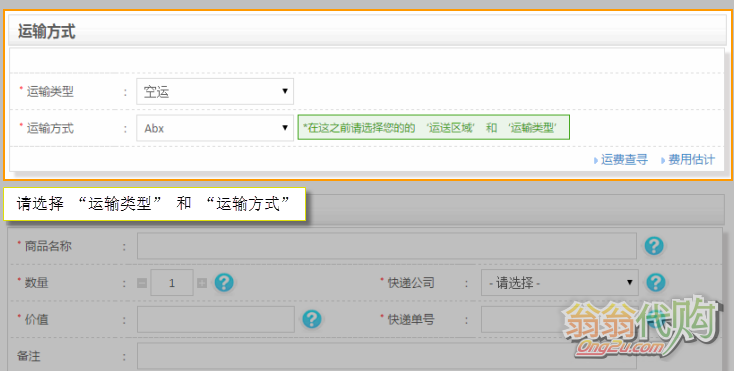
Task: Click the 费用估计 link
Action: pyautogui.click(x=691, y=160)
